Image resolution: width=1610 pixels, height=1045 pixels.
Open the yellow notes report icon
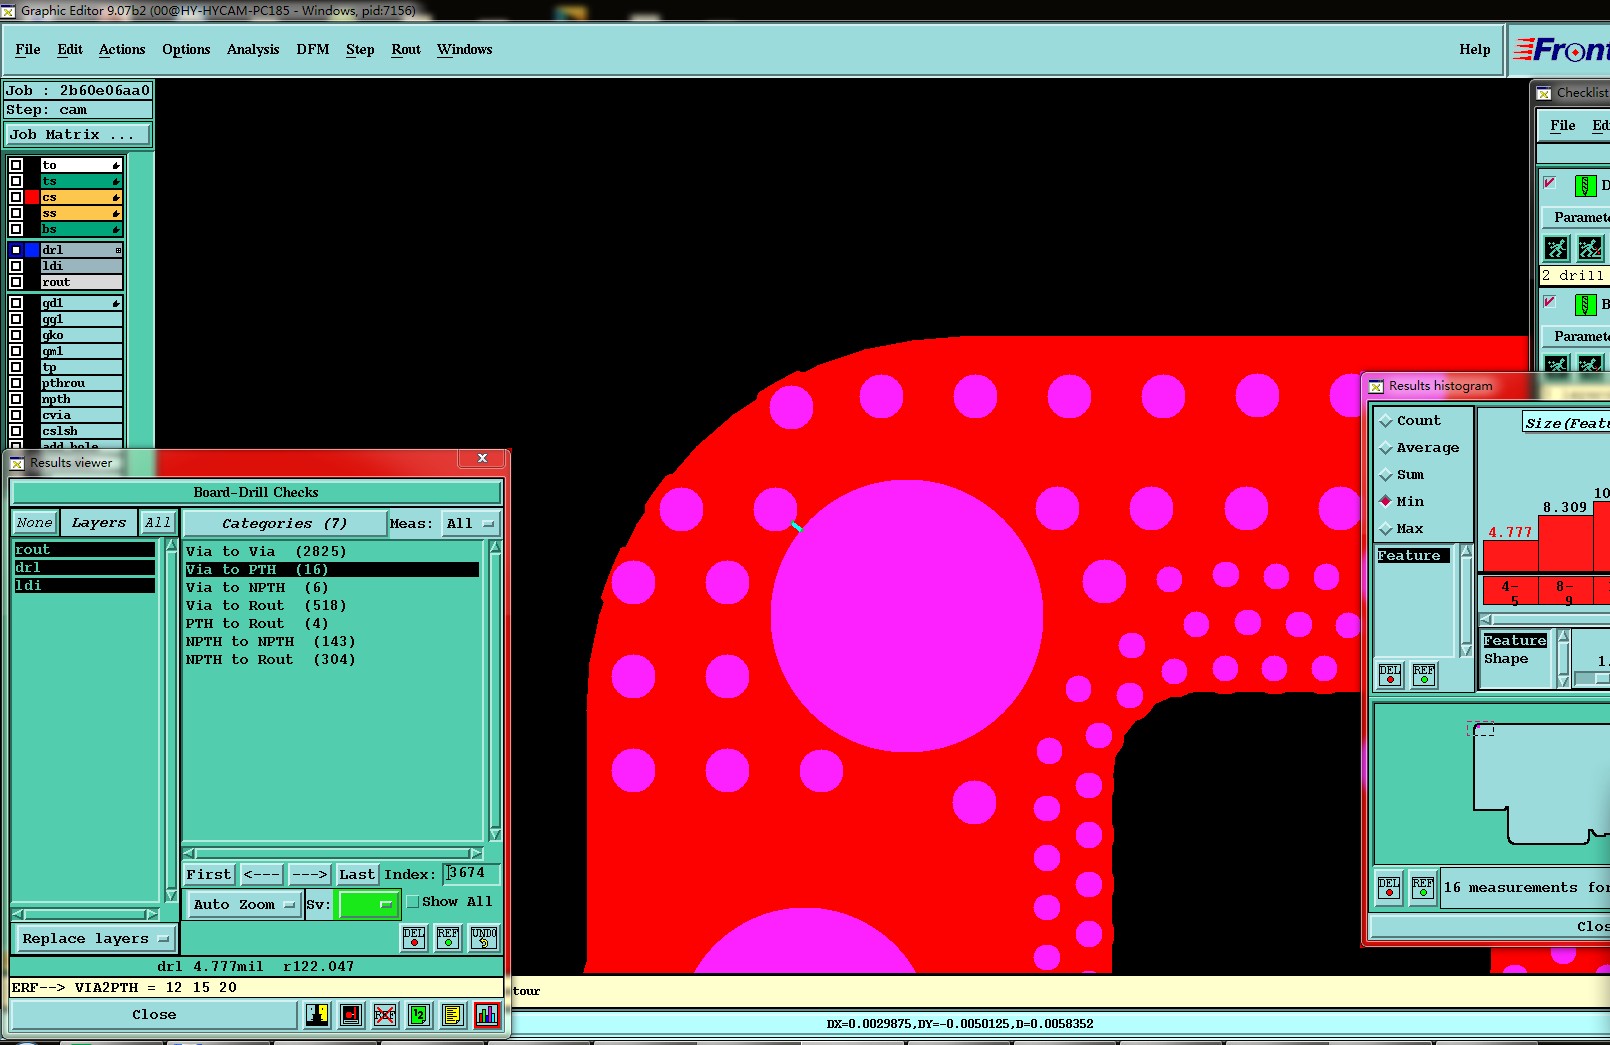pyautogui.click(x=452, y=1015)
